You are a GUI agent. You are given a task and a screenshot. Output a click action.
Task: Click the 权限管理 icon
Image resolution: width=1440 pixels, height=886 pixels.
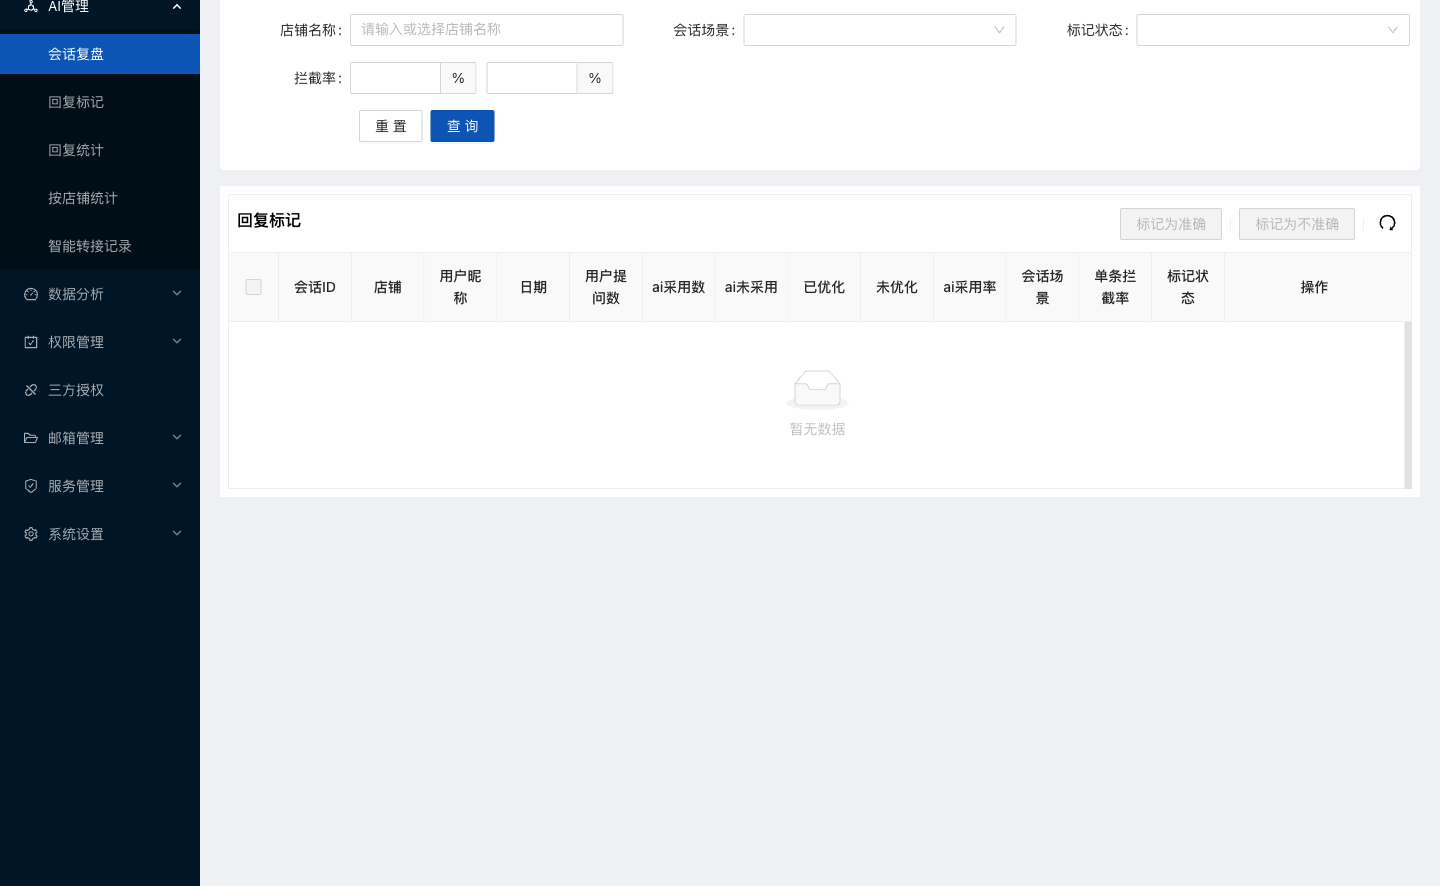(x=31, y=342)
